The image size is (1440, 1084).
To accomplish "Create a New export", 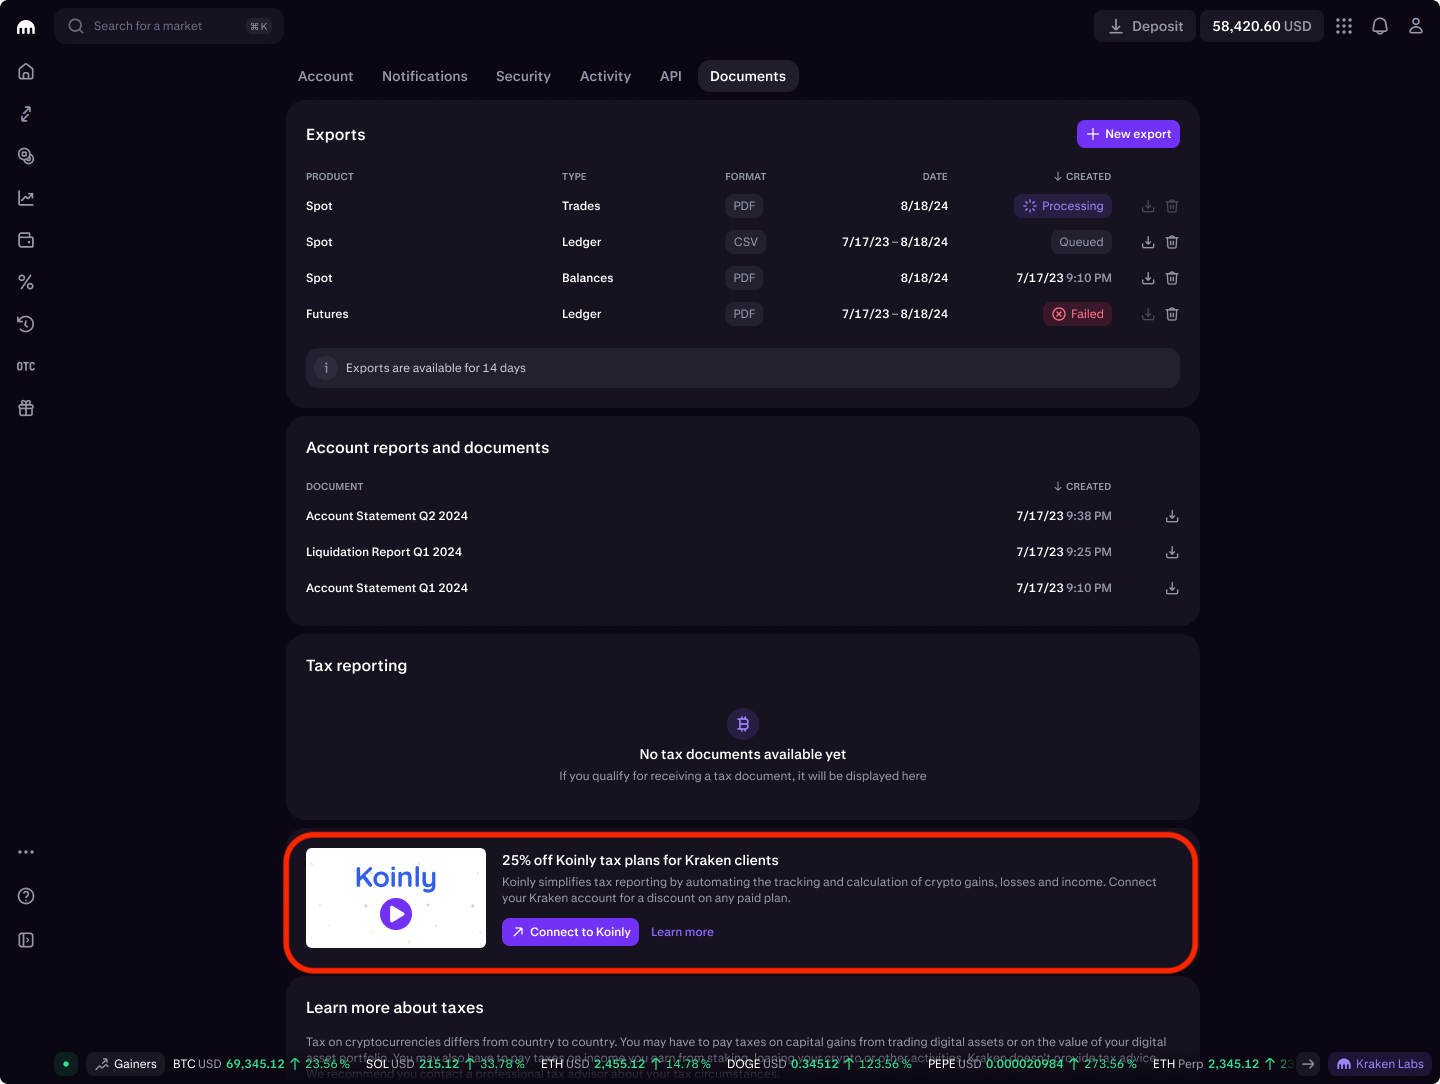I will 1128,133.
